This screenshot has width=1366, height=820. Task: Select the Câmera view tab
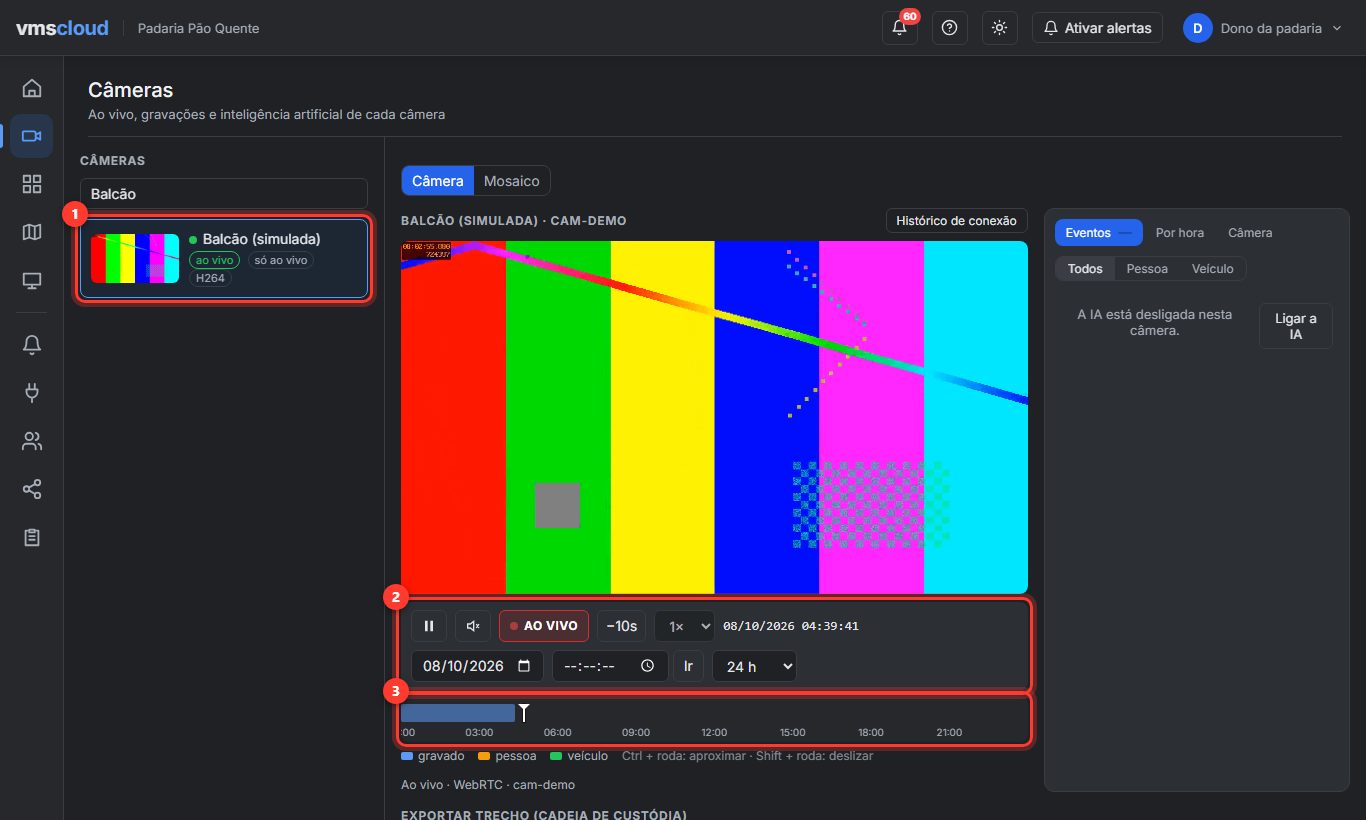[x=438, y=181]
